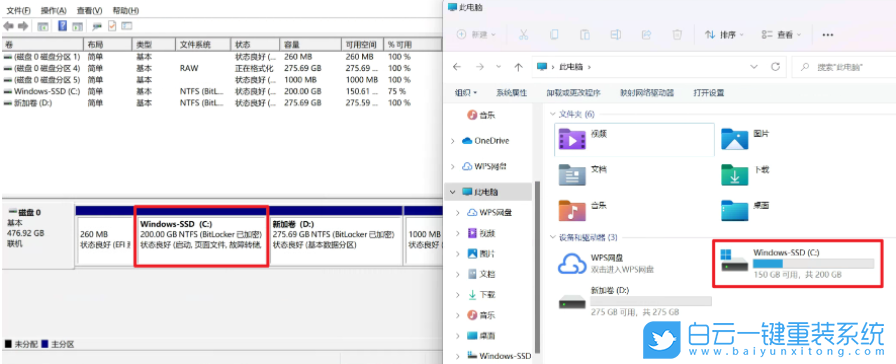The image size is (896, 364).
Task: Expand OneDrive in navigation pane
Action: point(452,141)
